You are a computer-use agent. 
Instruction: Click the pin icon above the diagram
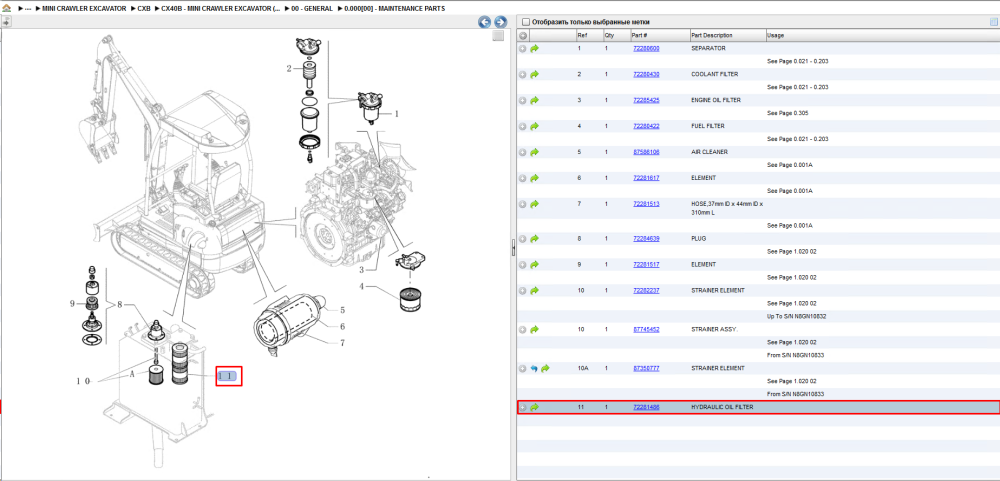(x=6, y=22)
